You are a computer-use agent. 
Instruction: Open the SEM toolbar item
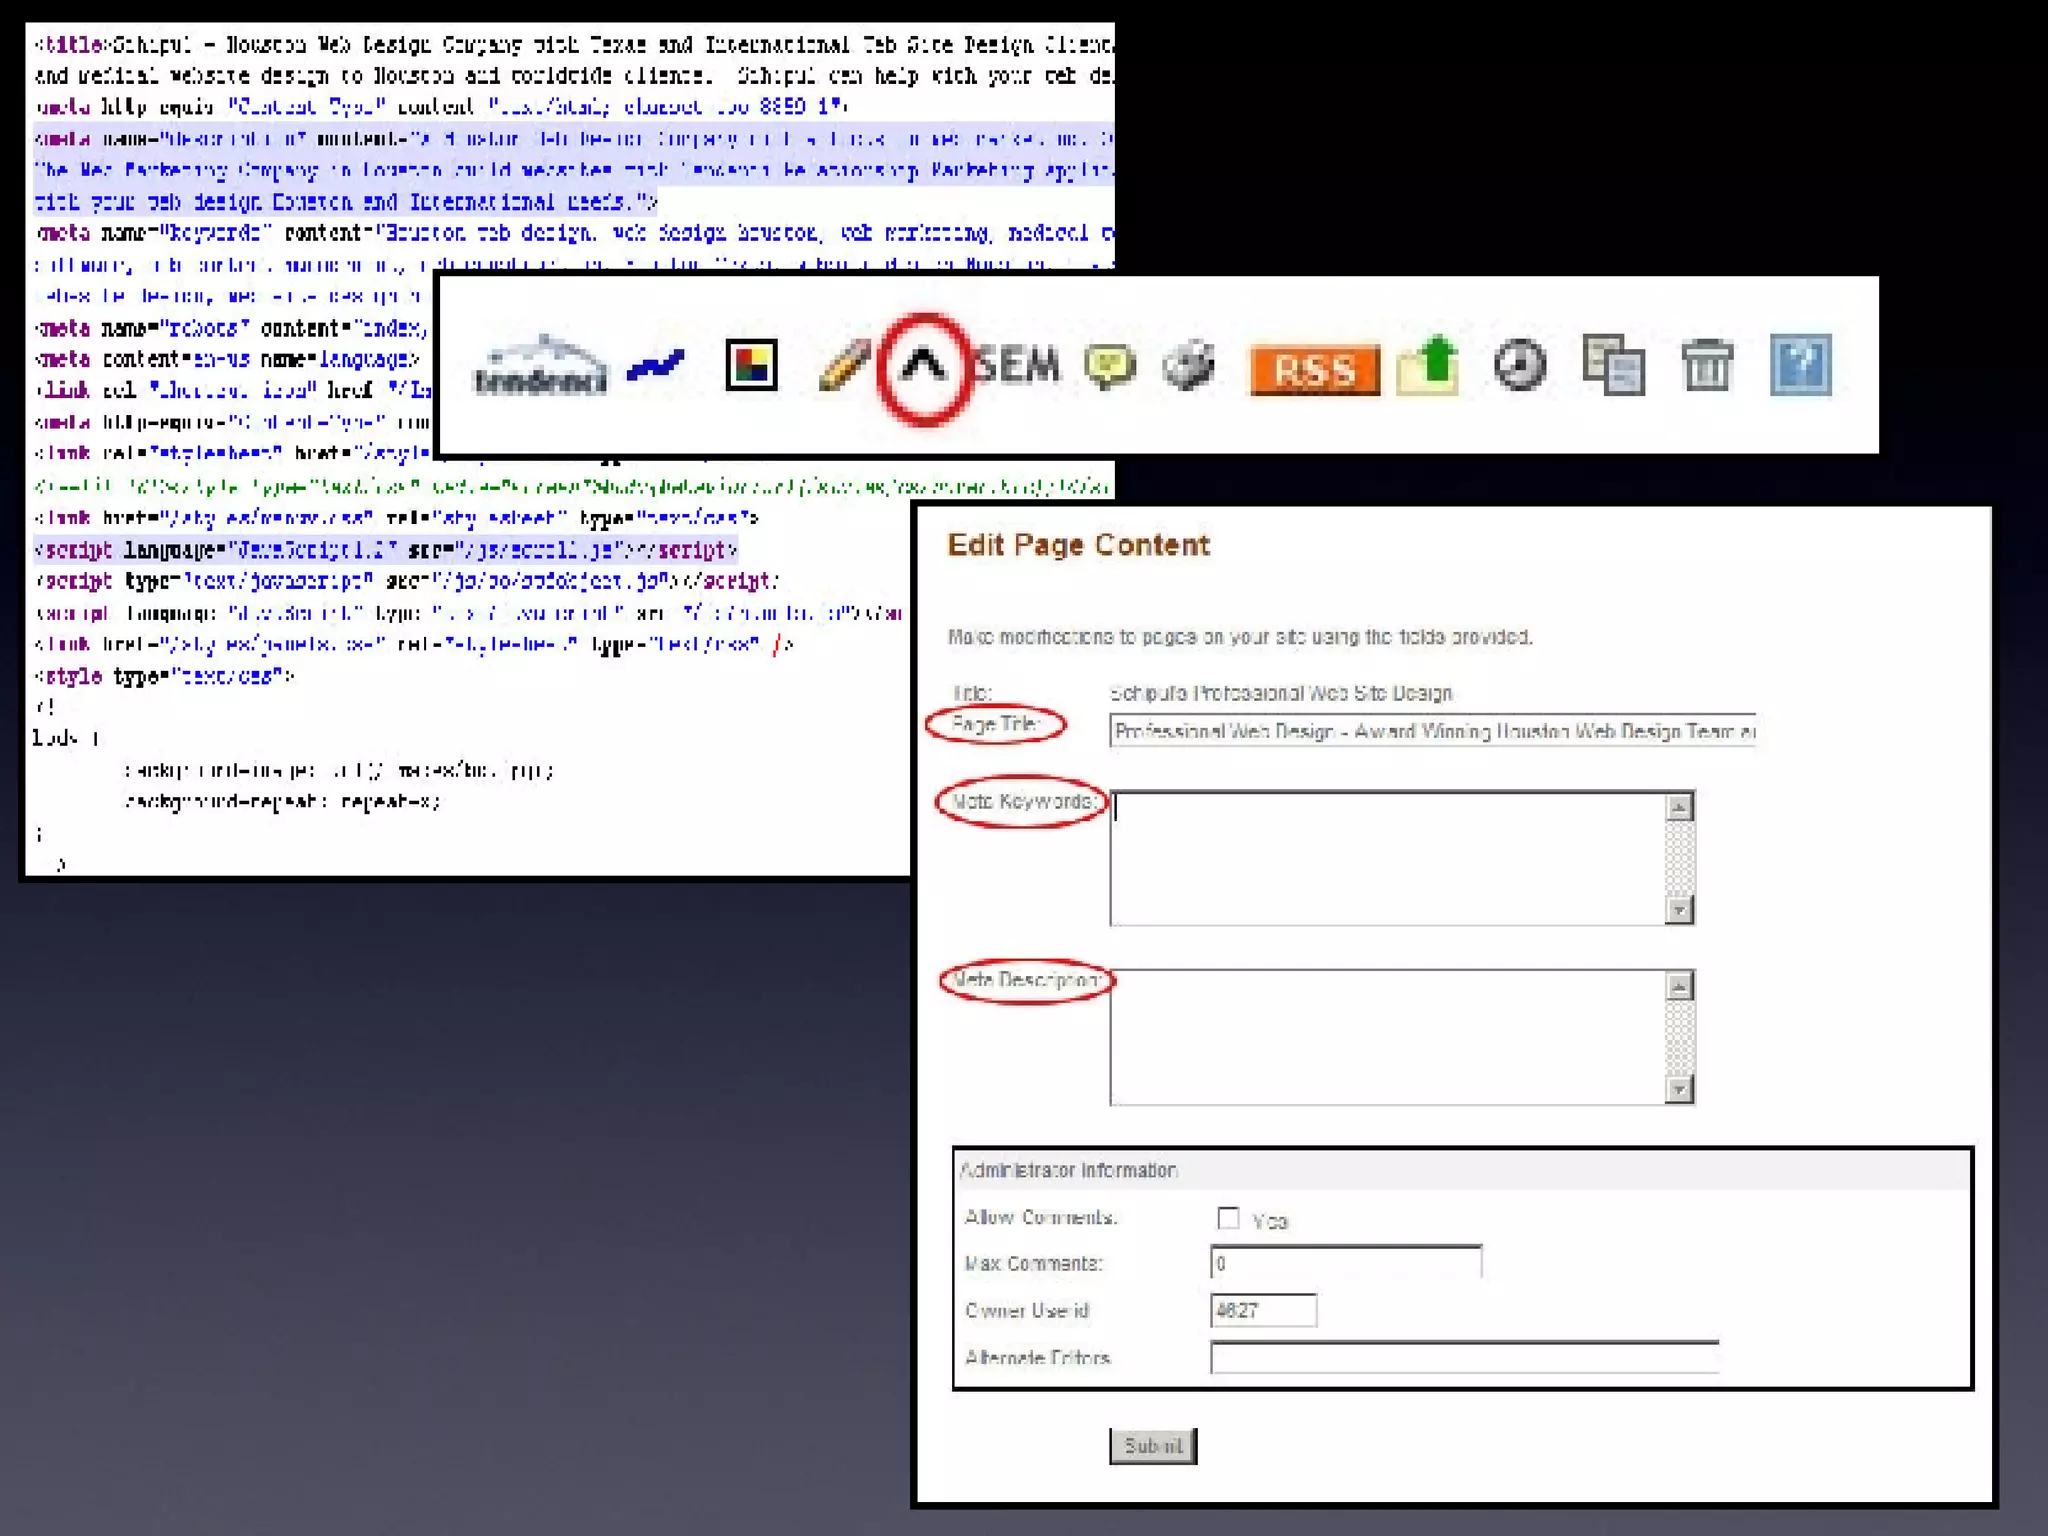[1017, 365]
